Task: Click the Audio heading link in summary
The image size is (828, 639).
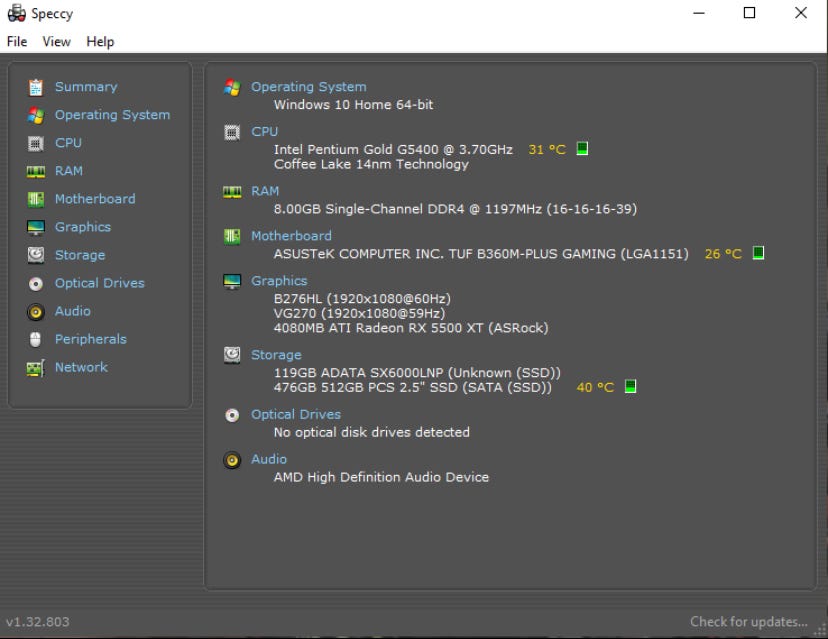Action: [x=269, y=459]
